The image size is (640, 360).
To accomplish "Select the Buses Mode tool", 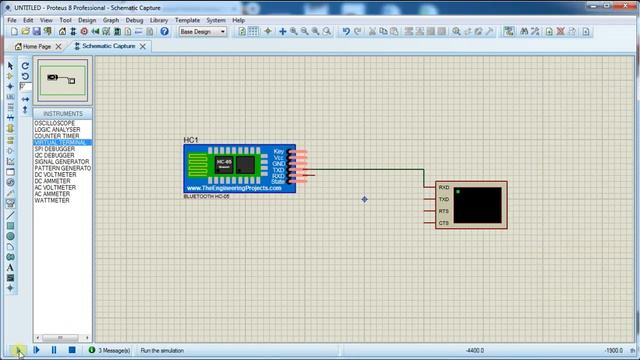I will pos(10,118).
